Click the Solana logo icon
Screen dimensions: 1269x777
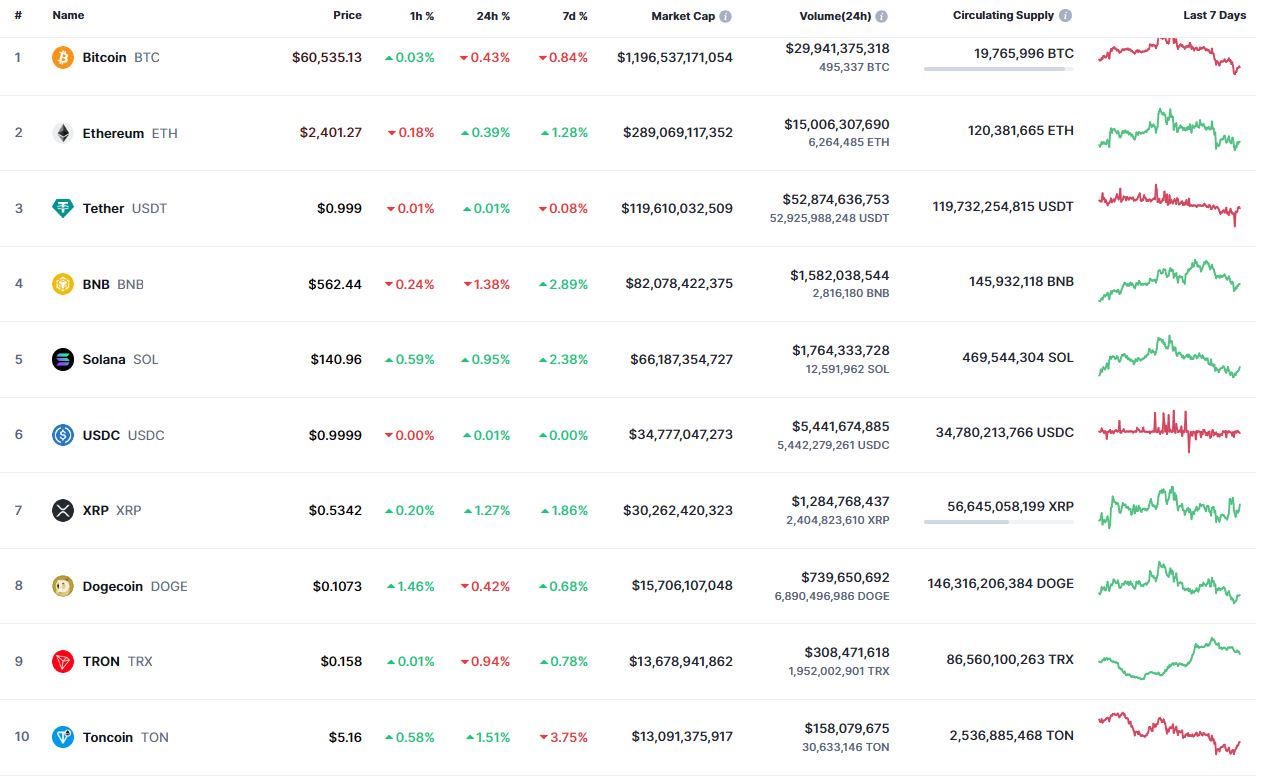pos(63,359)
